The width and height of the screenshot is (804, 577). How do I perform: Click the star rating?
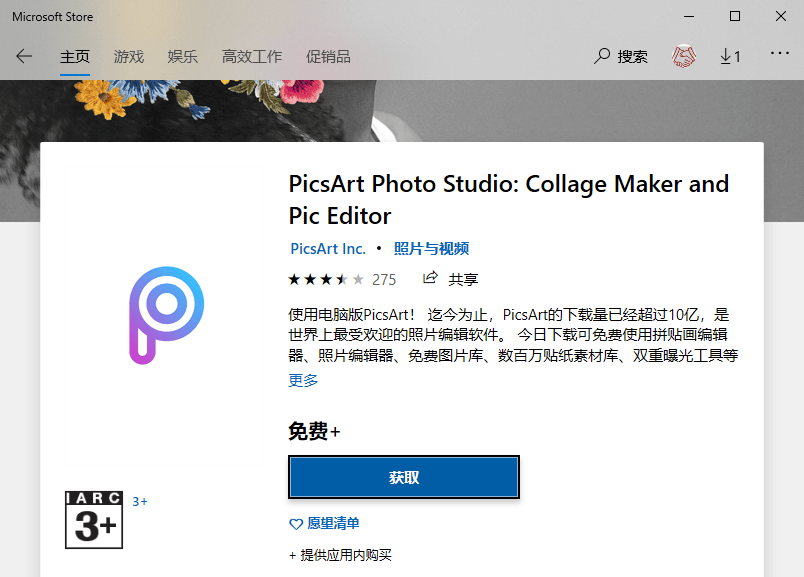pos(326,280)
